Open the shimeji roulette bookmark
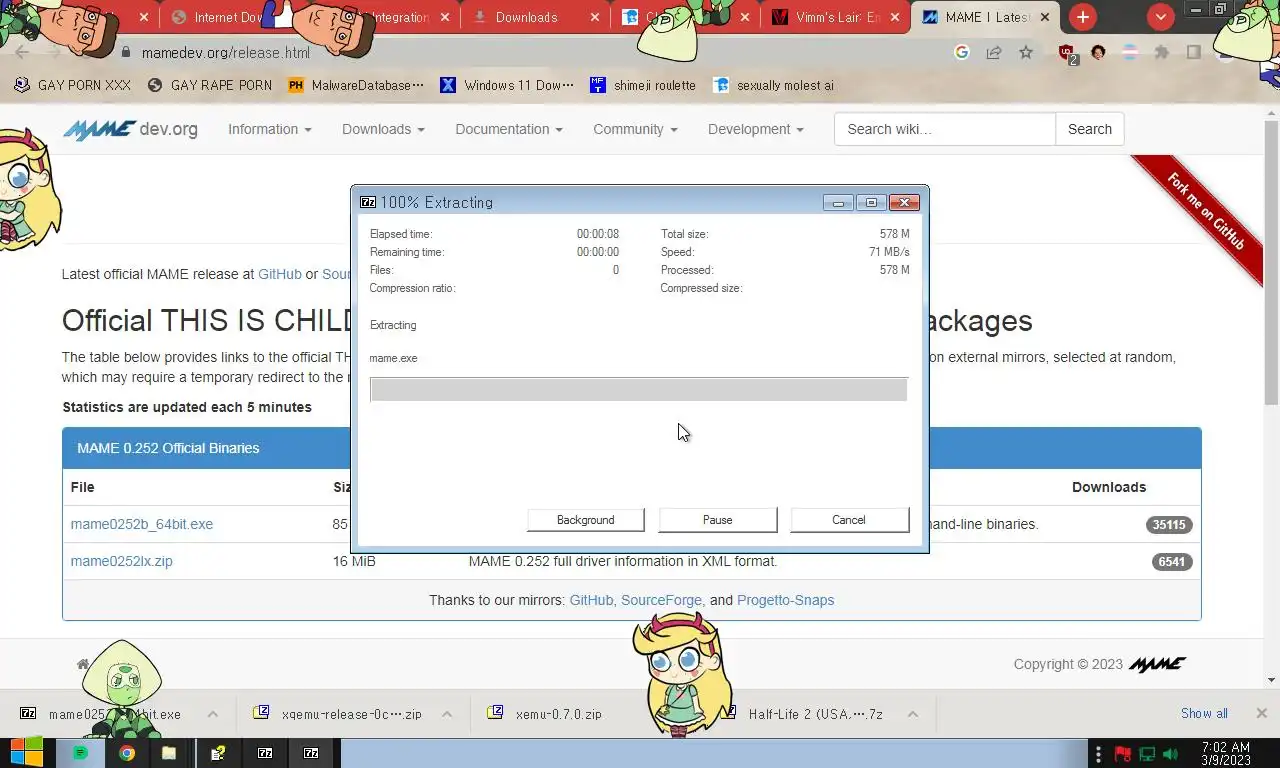The width and height of the screenshot is (1280, 768). [x=643, y=85]
